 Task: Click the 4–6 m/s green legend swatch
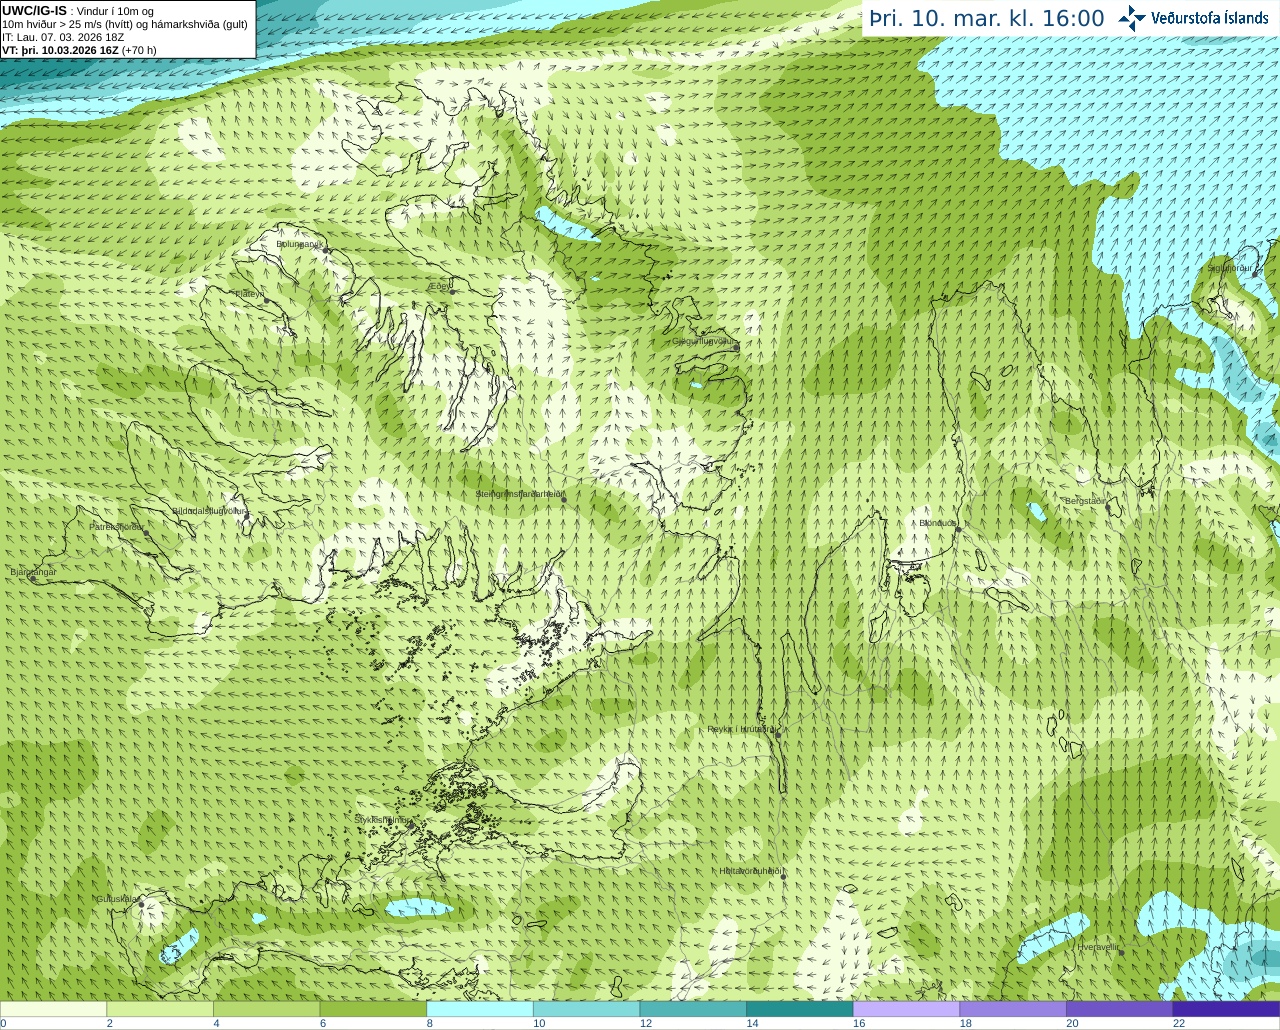point(267,1009)
